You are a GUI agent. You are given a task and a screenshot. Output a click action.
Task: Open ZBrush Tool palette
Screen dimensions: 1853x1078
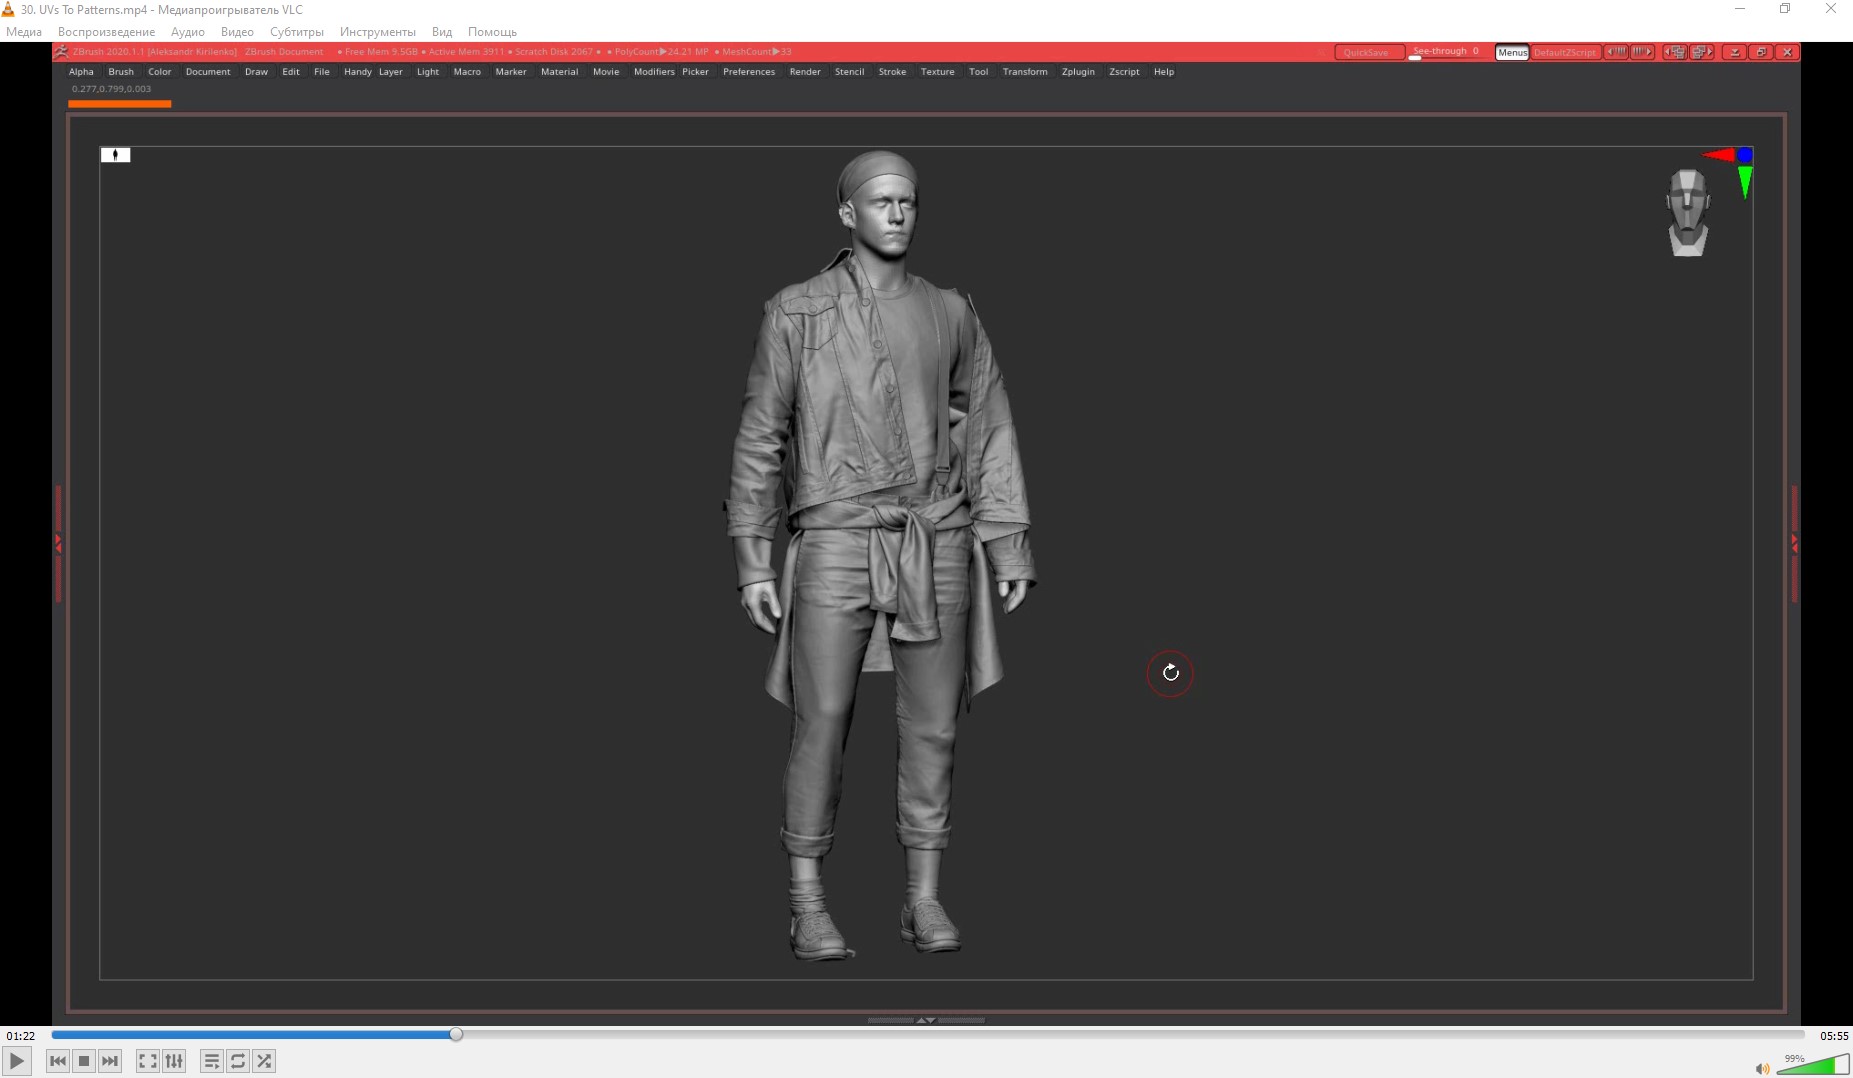point(978,72)
